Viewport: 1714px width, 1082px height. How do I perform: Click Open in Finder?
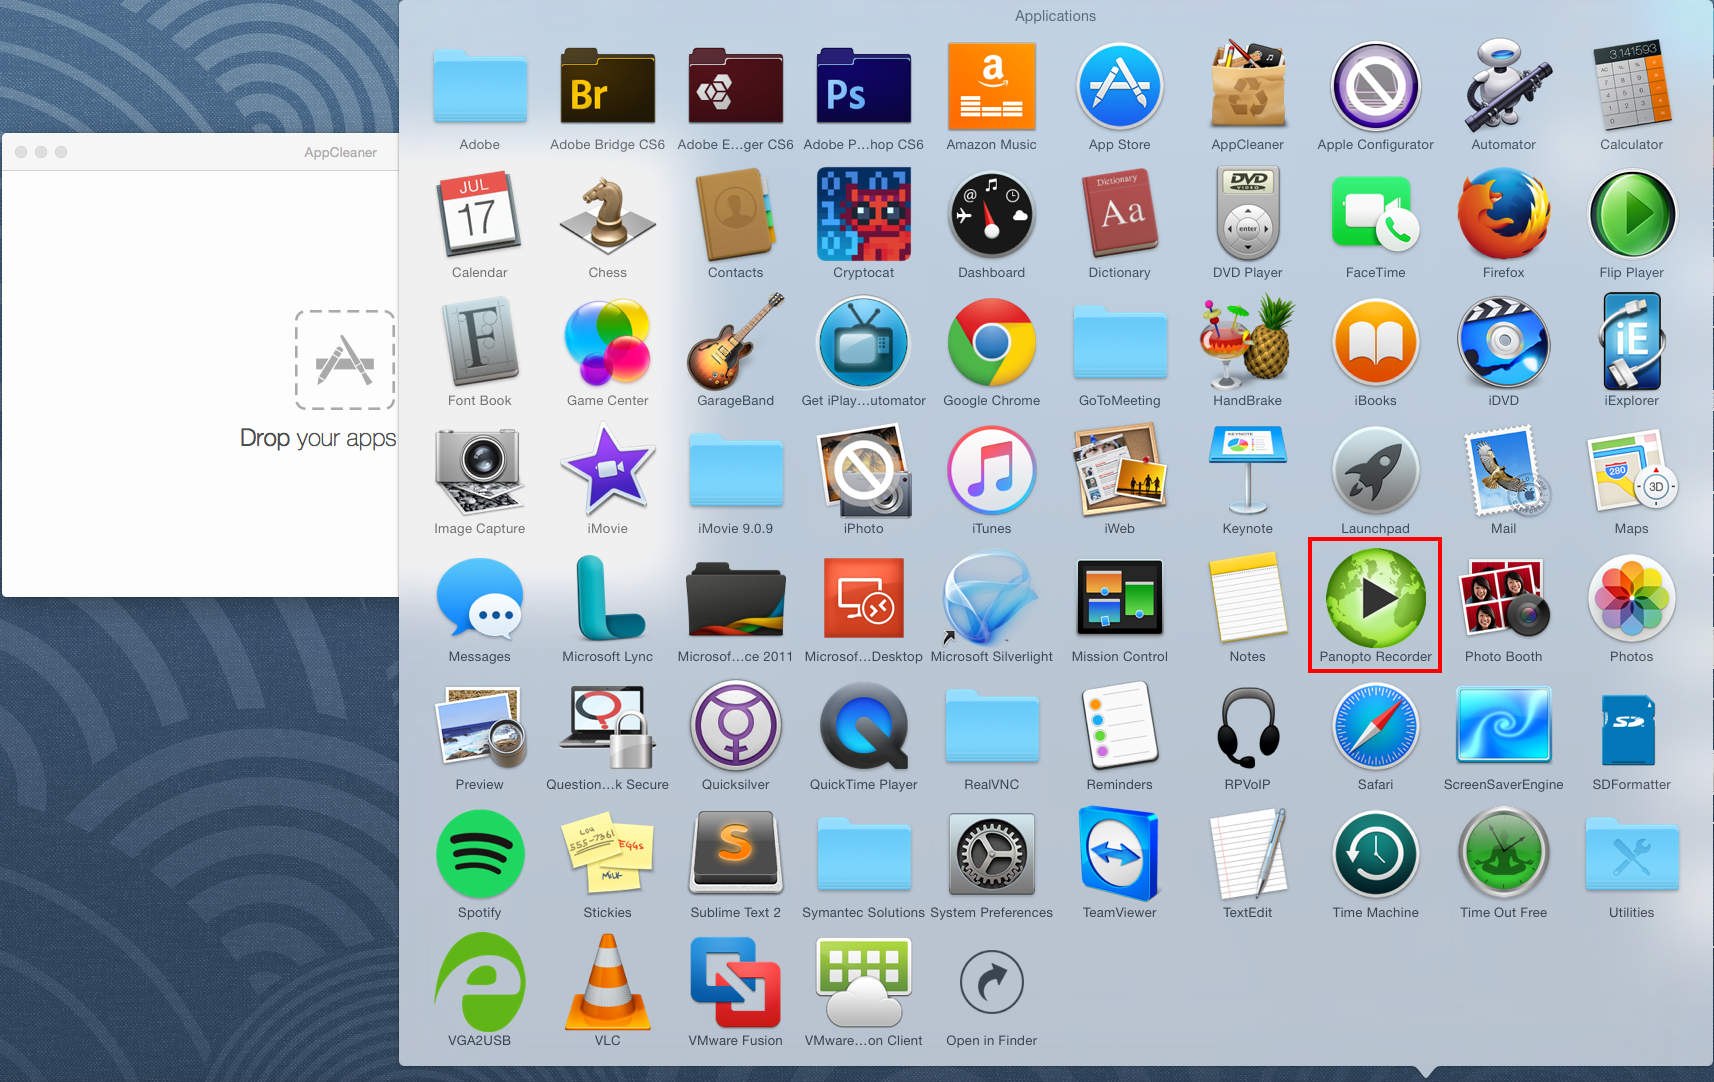tap(991, 984)
